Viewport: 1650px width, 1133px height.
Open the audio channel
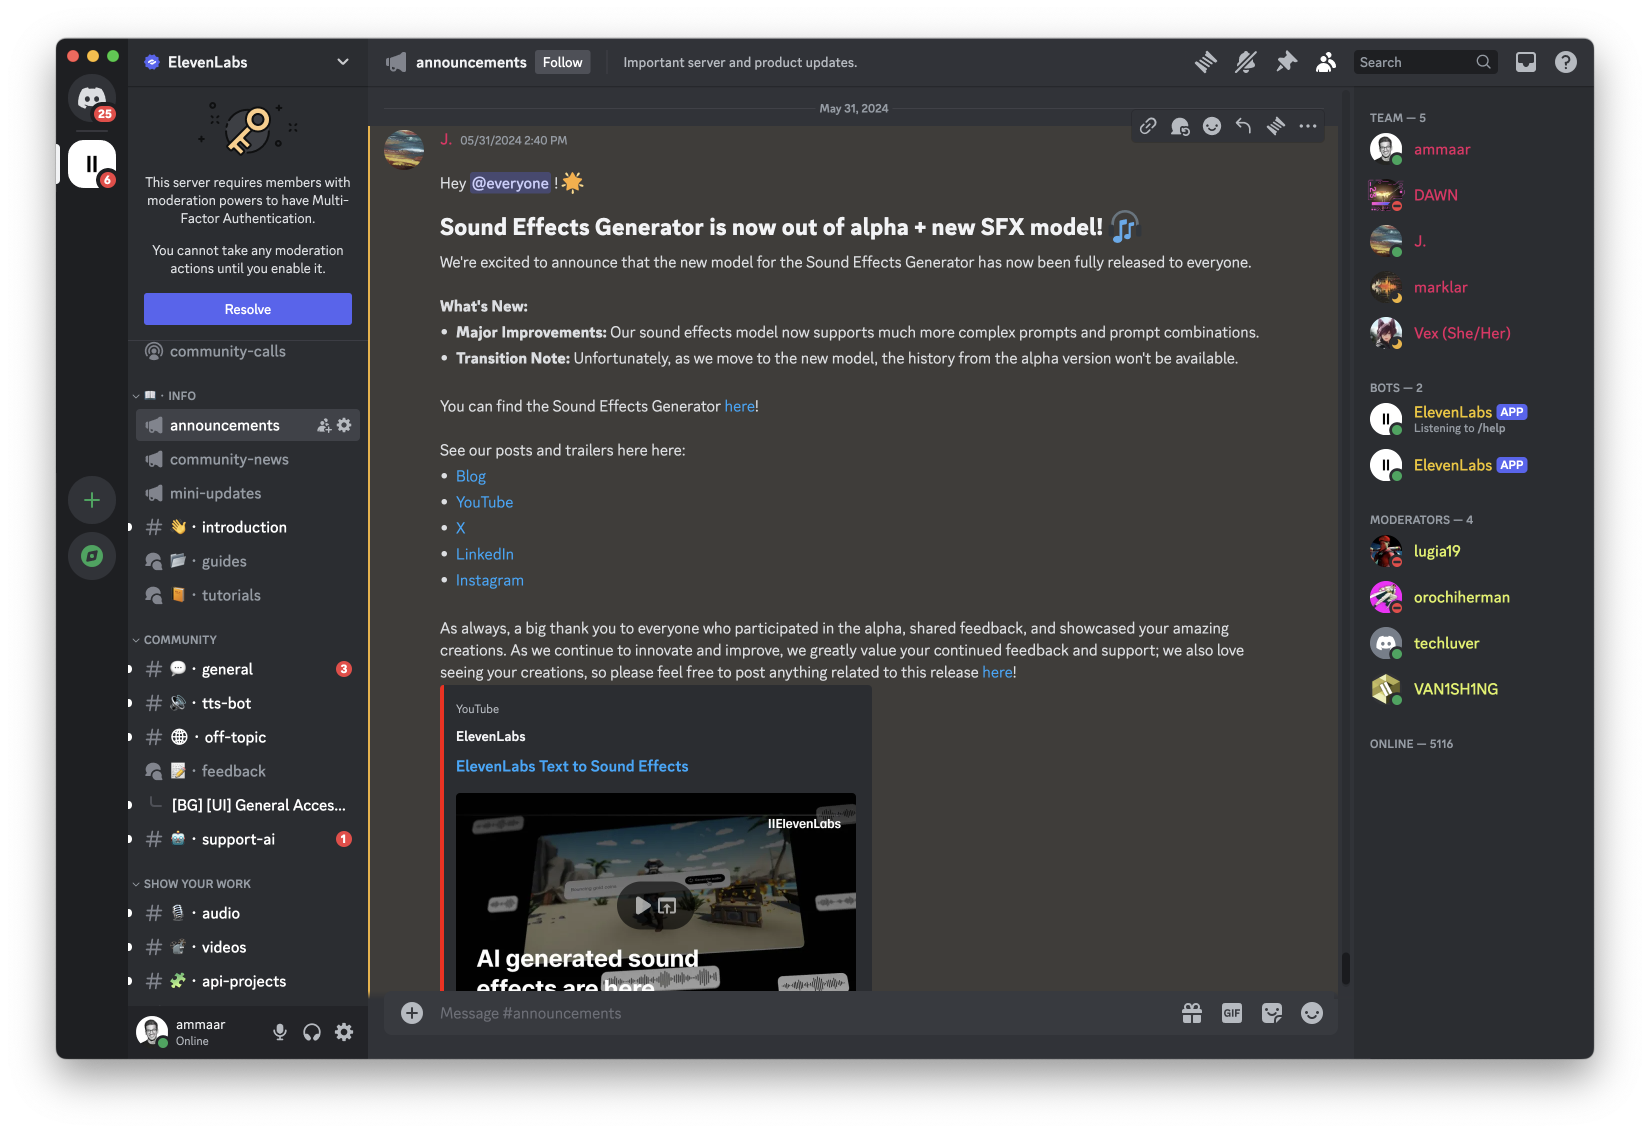[x=248, y=914]
